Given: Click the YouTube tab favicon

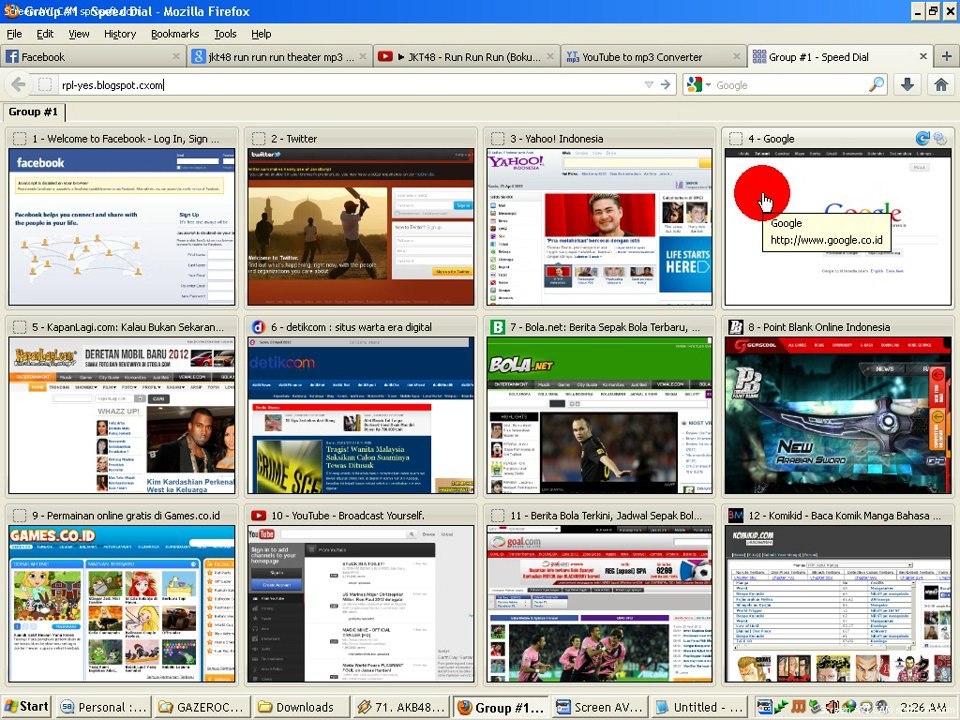Looking at the screenshot, I should click(x=385, y=57).
